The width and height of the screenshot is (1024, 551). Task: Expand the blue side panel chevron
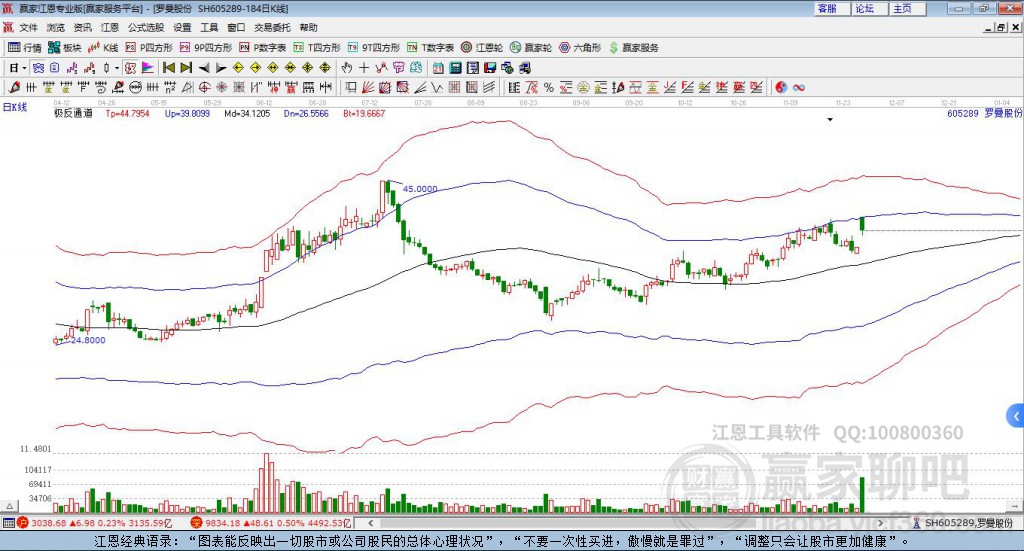click(x=1016, y=416)
